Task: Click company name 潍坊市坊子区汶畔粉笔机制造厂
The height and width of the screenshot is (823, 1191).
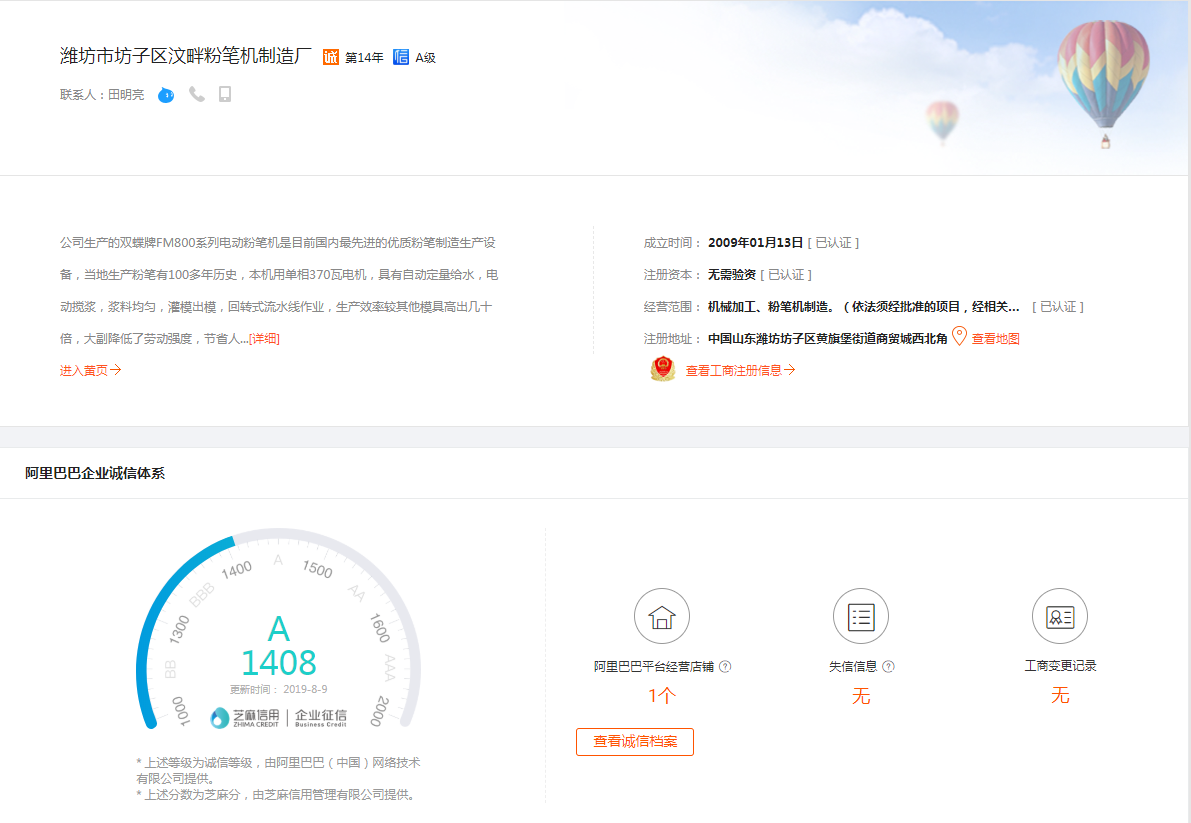Action: tap(186, 56)
